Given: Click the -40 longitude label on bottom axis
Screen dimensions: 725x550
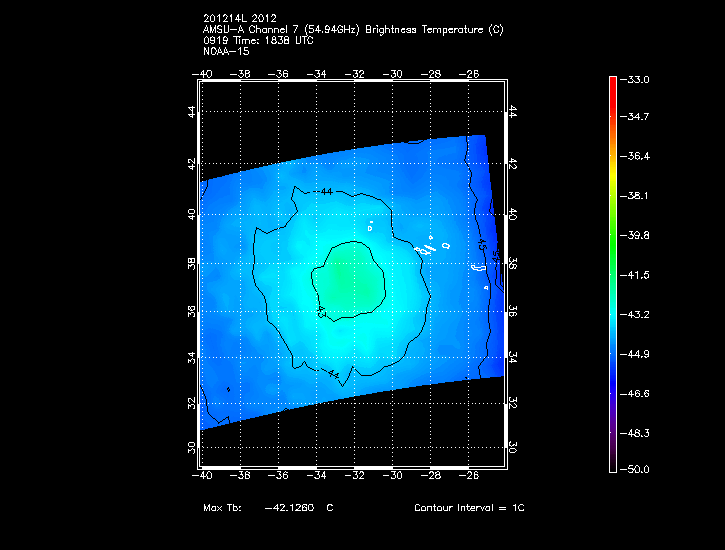Looking at the screenshot, I should (x=202, y=476).
